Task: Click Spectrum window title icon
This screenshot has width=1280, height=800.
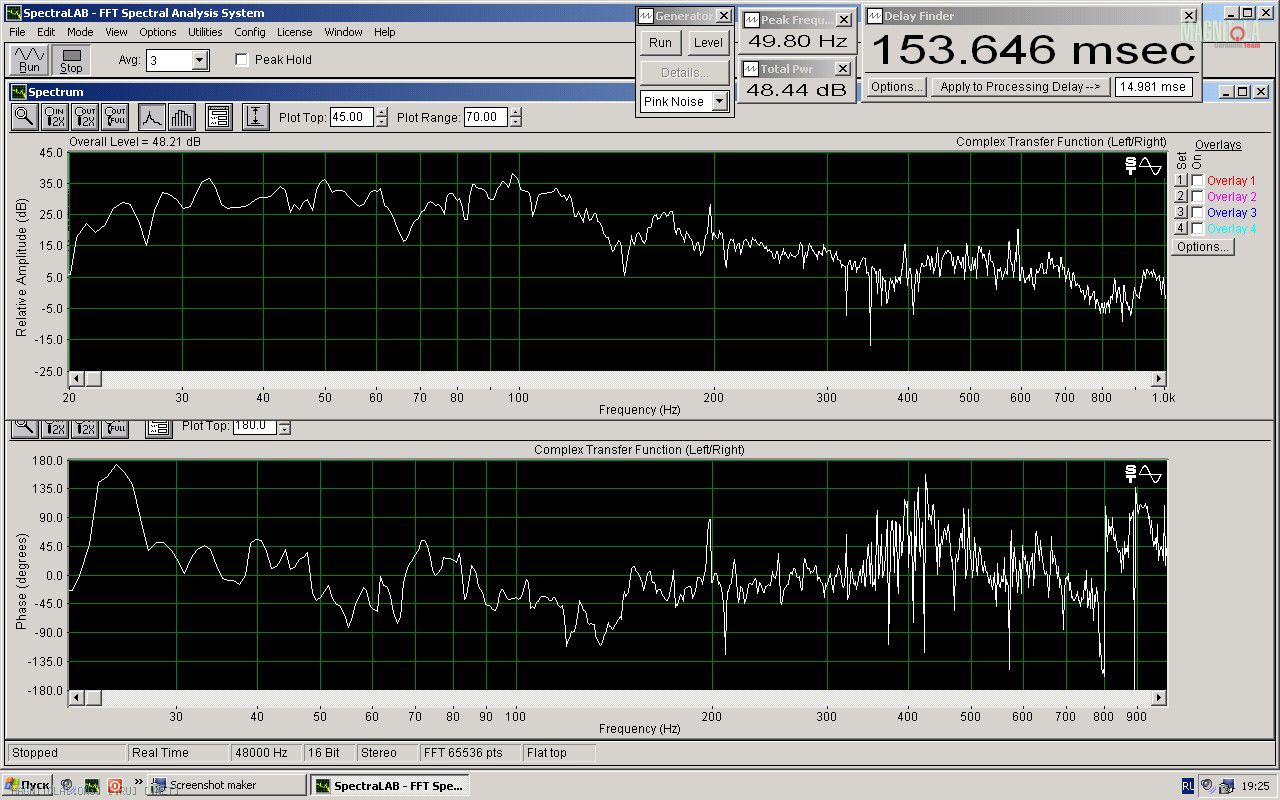Action: pyautogui.click(x=18, y=92)
